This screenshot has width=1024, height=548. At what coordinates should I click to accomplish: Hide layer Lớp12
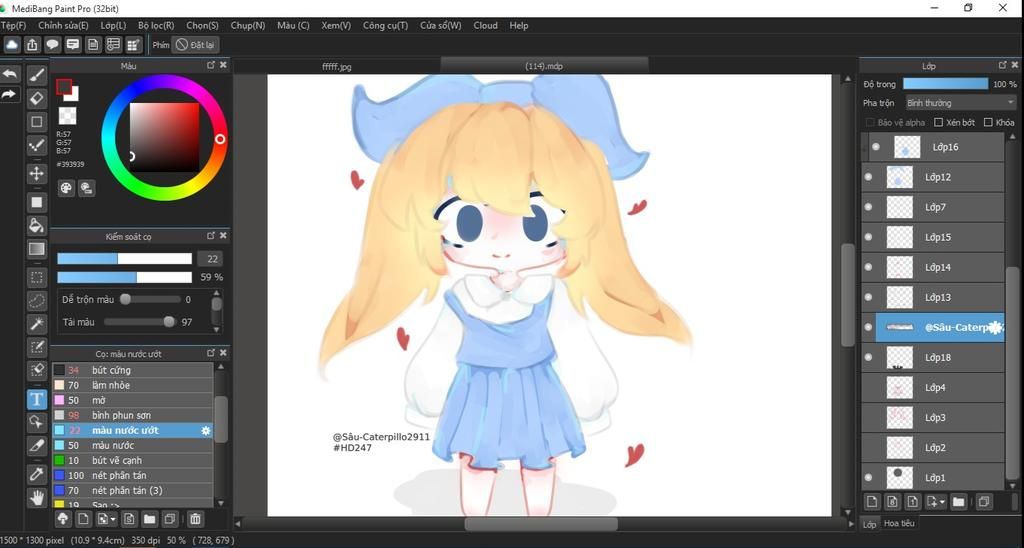pyautogui.click(x=869, y=177)
